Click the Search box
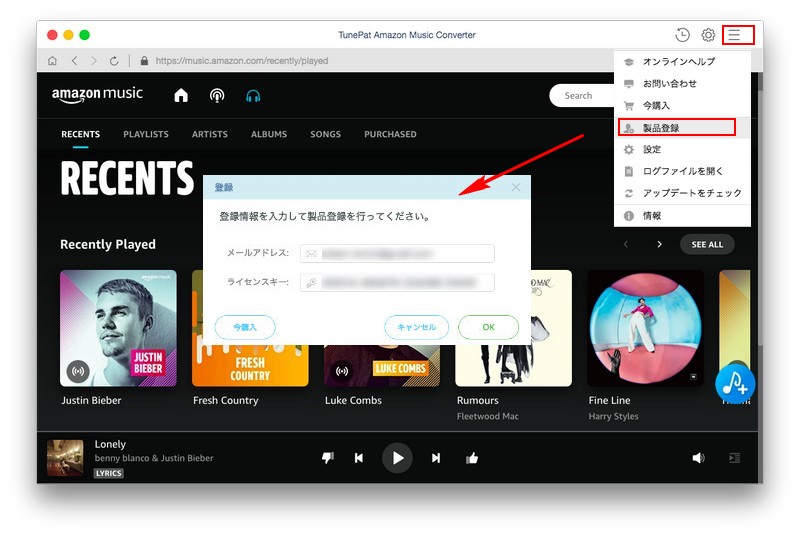This screenshot has width=800, height=536. coord(582,95)
